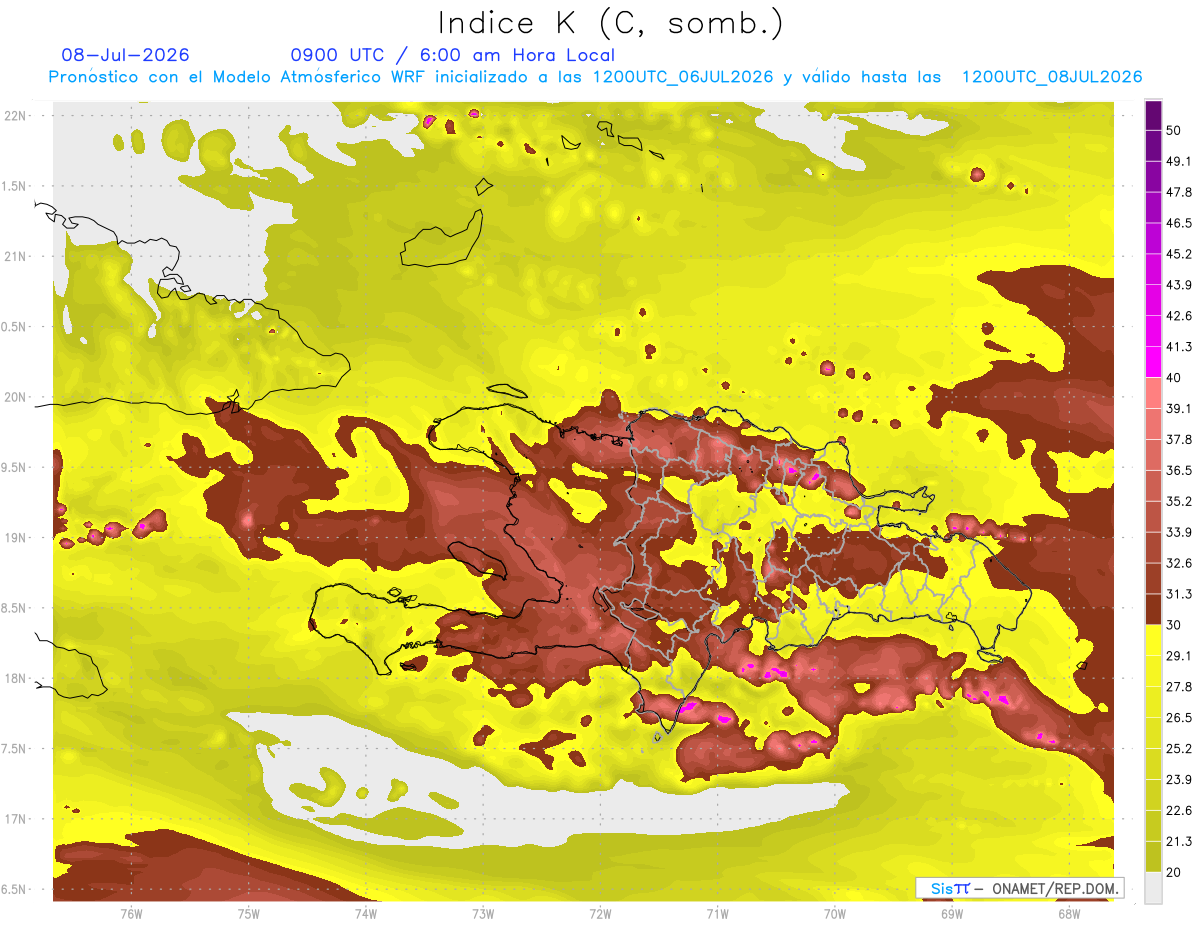Click the colorbar label "22.6"

[1178, 811]
